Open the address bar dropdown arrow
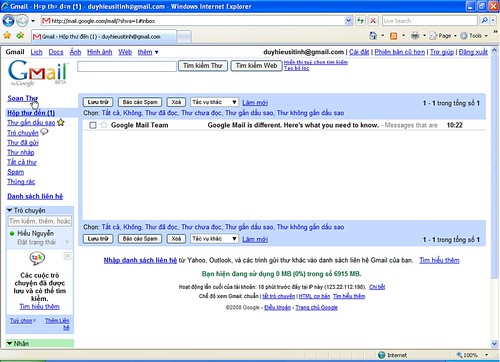The image size is (500, 362). coord(348,21)
